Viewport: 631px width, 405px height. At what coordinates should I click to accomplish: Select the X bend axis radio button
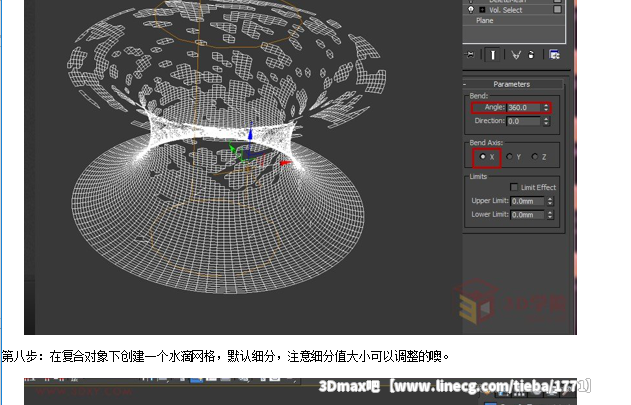483,156
